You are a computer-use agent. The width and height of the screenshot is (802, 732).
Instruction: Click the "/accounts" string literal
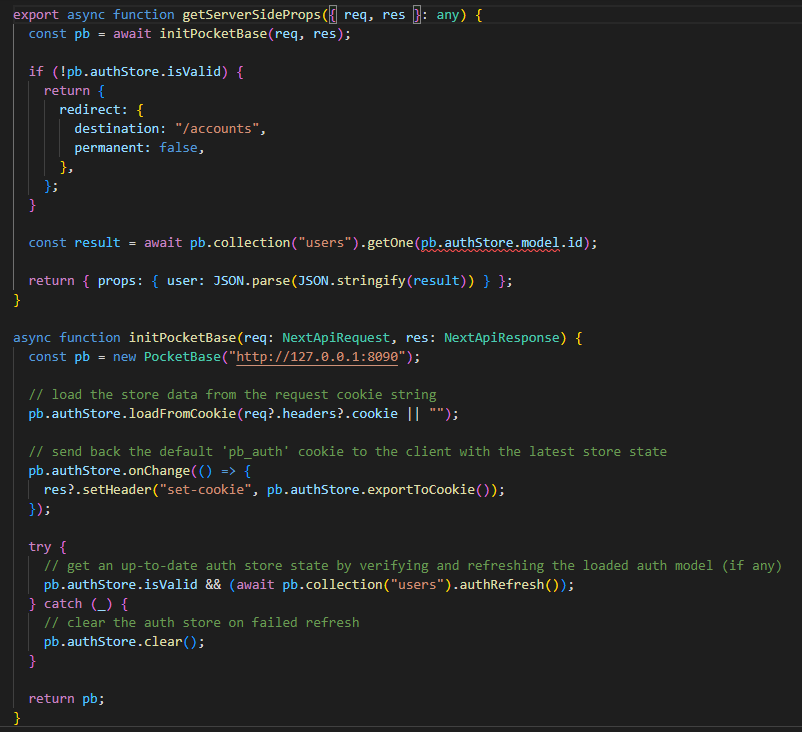click(217, 128)
